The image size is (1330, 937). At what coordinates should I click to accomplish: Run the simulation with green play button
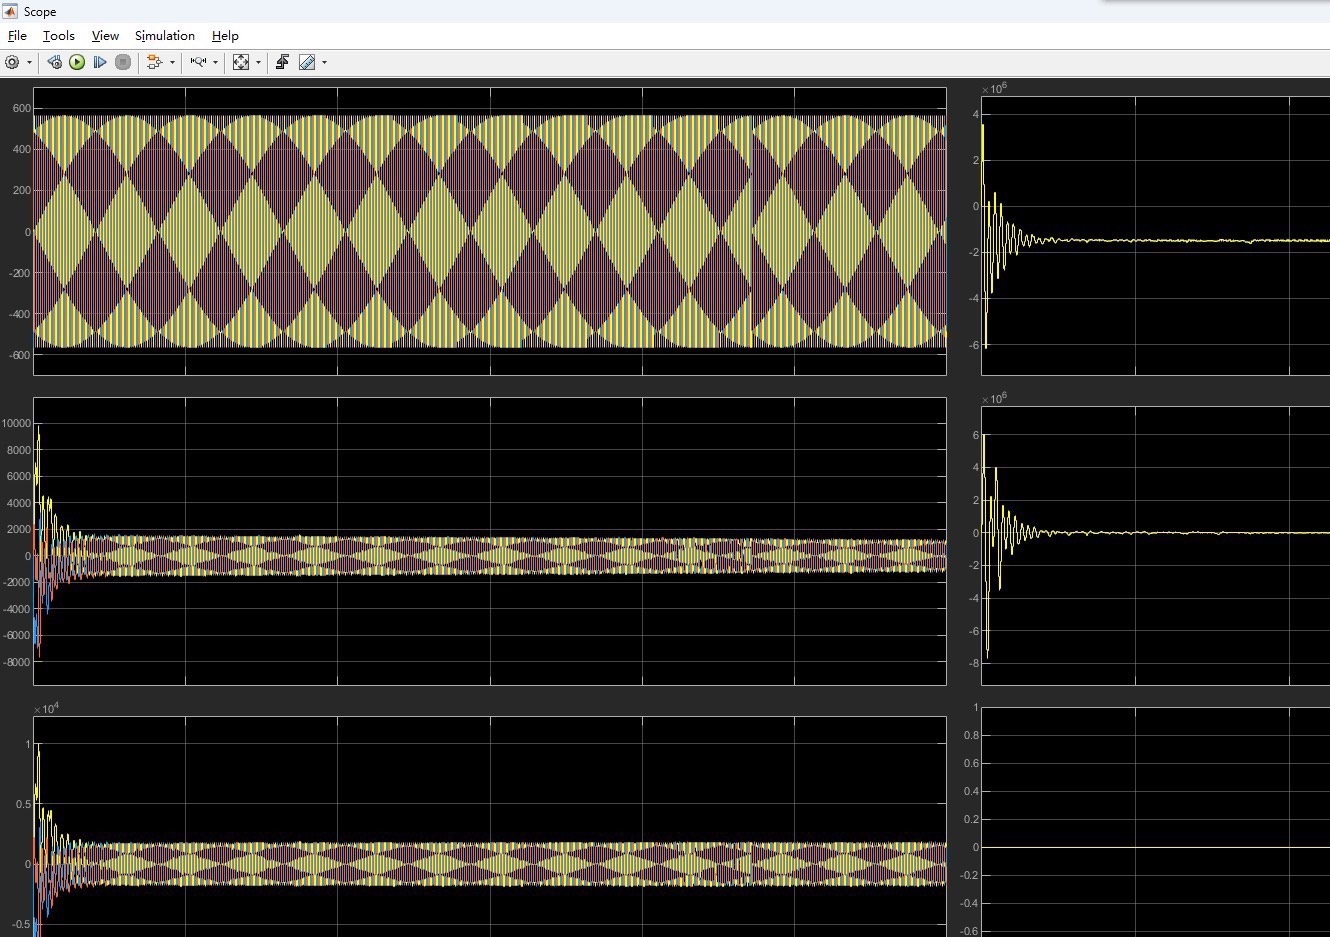[77, 62]
